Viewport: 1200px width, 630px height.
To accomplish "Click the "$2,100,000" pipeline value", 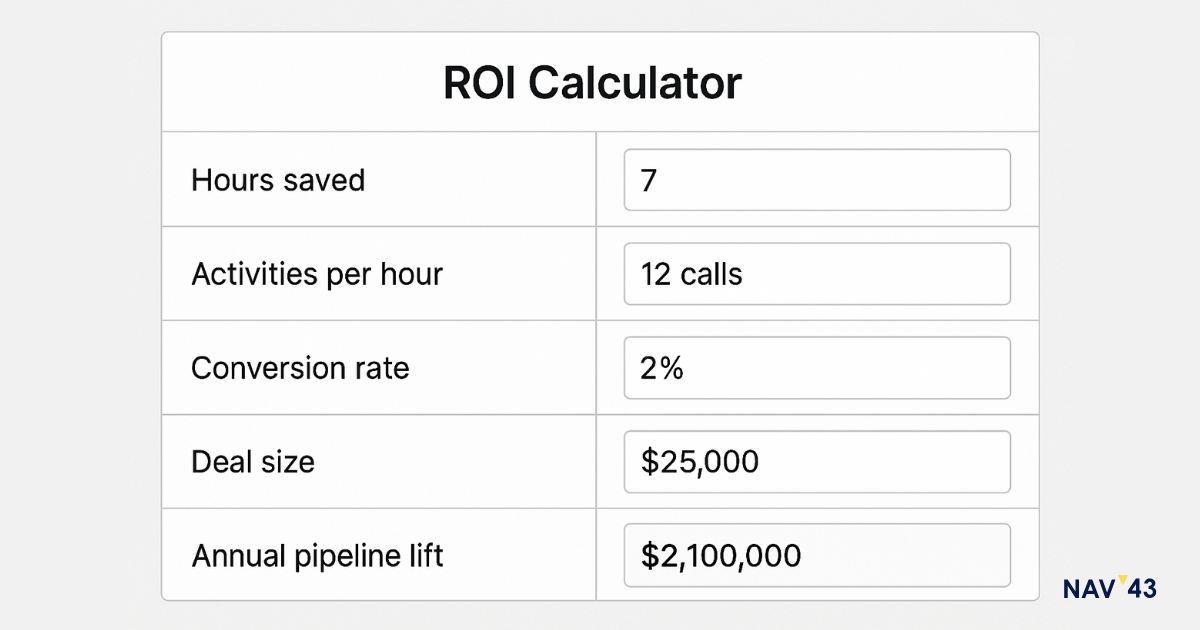I will point(721,555).
